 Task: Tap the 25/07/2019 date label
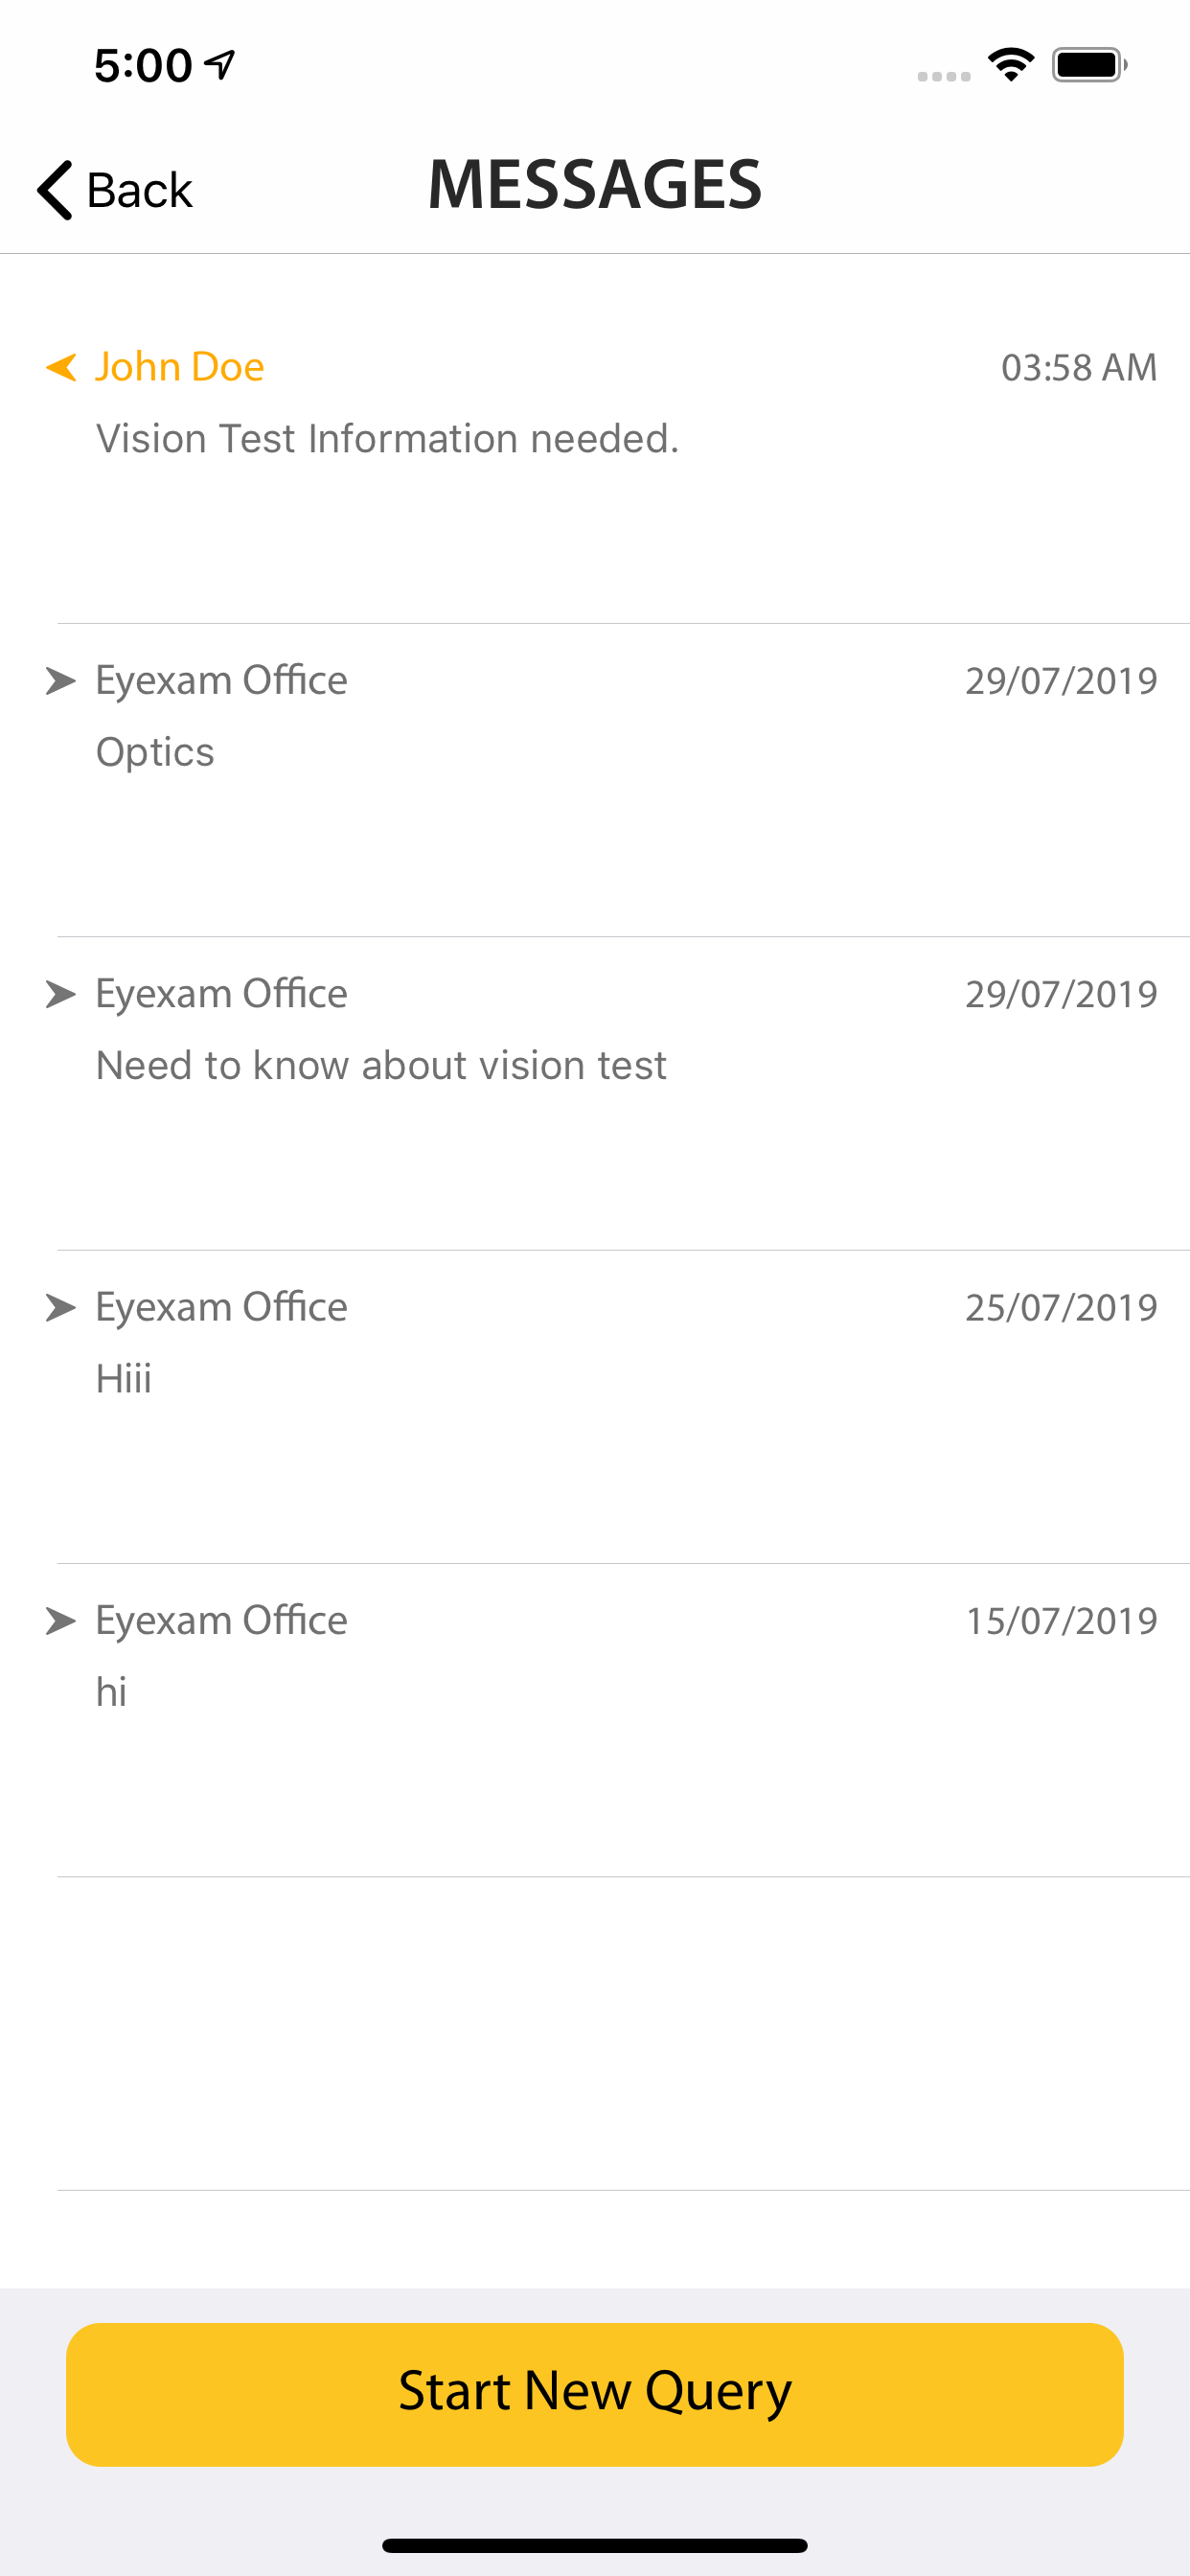coord(1061,1308)
